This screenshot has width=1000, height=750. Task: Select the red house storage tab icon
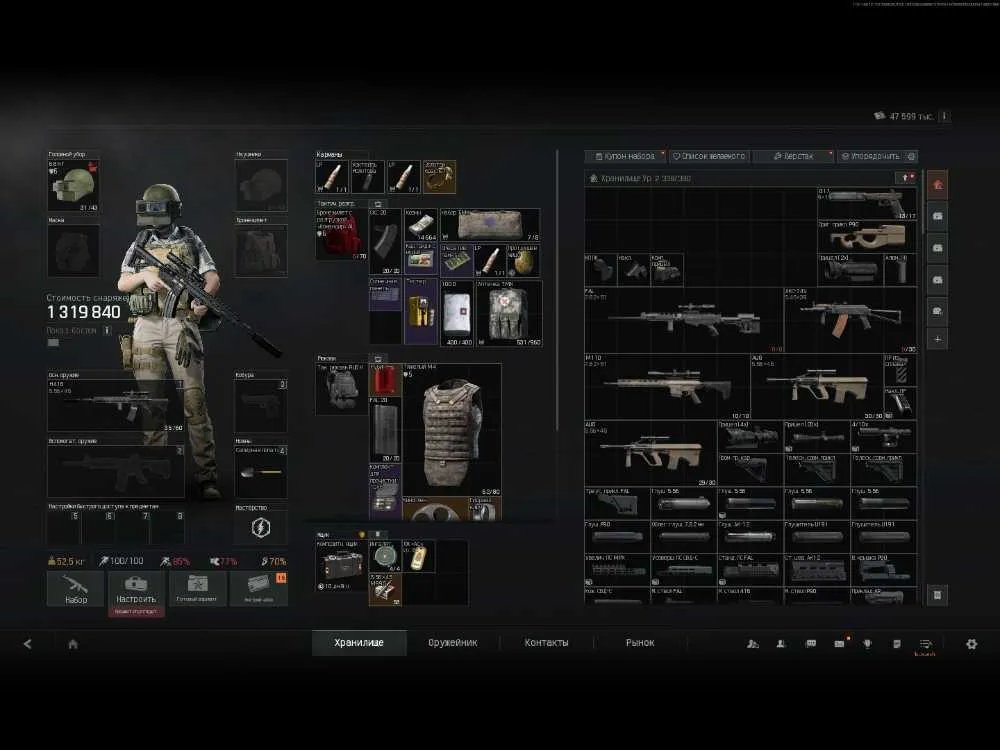coord(937,185)
